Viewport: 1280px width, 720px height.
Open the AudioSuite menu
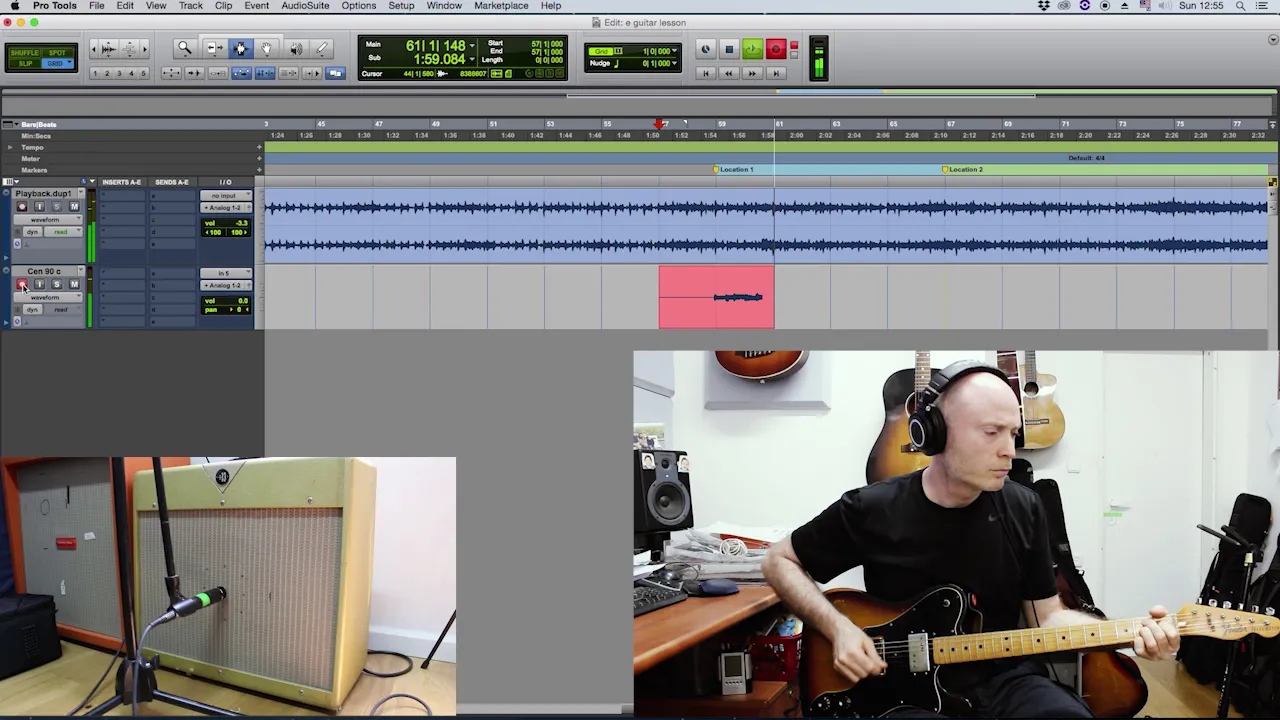coord(305,6)
